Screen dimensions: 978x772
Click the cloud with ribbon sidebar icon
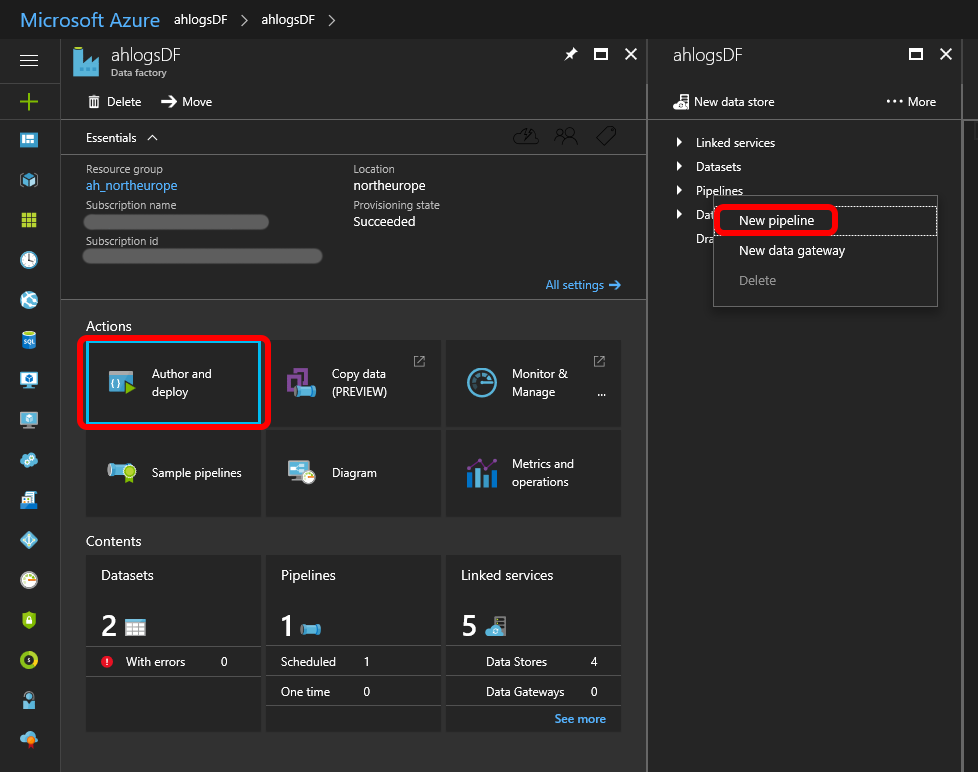point(29,740)
